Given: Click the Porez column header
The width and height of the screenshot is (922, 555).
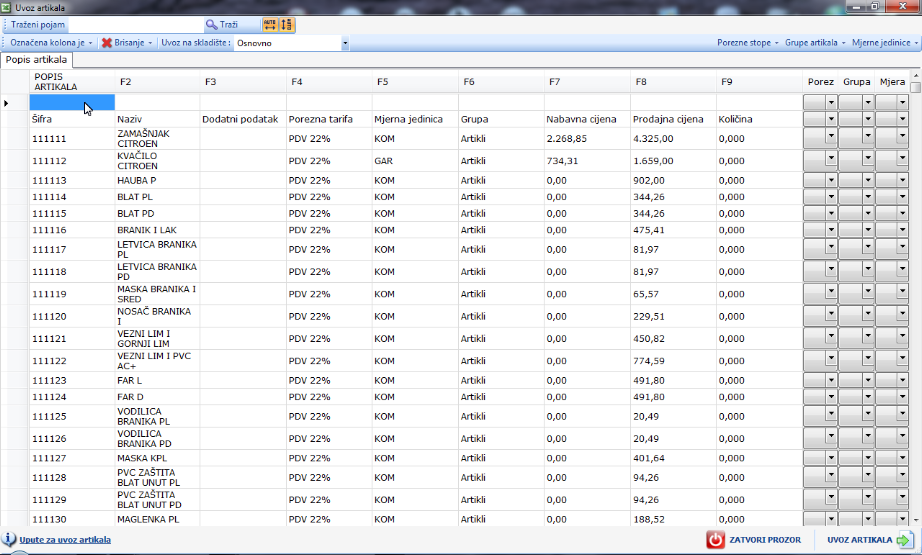Looking at the screenshot, I should click(x=820, y=82).
